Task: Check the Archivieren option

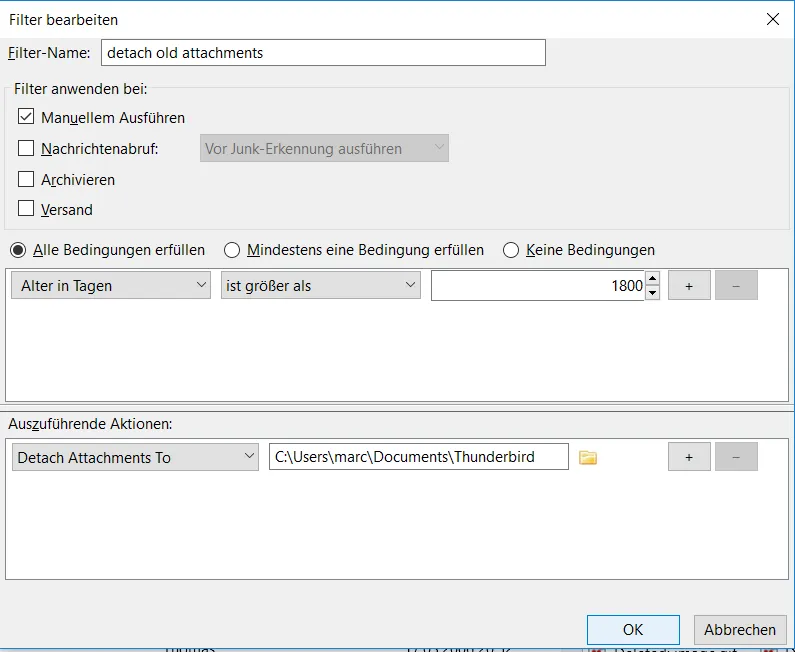Action: [26, 179]
